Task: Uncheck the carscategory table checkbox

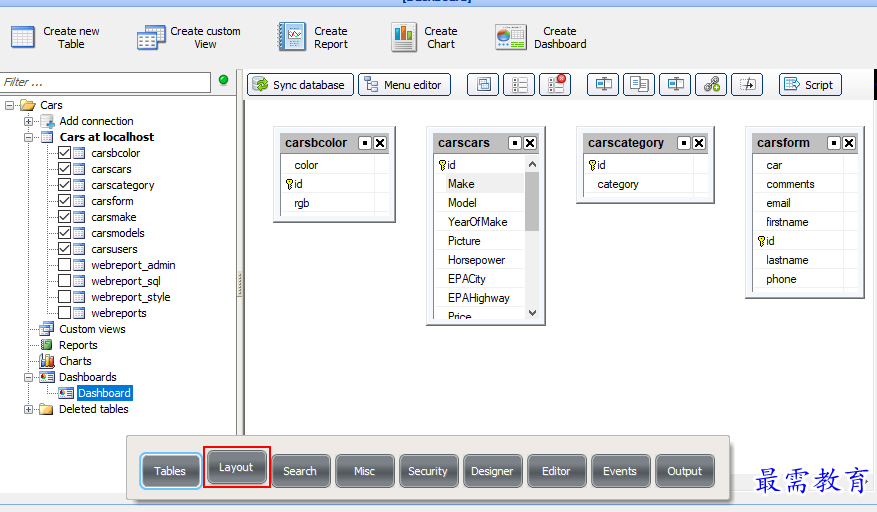Action: 64,185
